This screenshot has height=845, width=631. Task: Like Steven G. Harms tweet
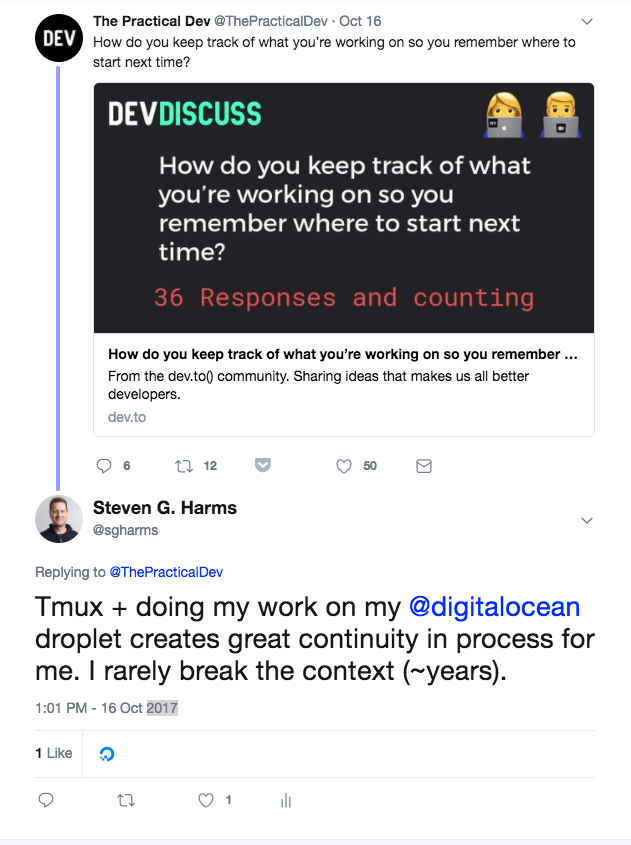[x=206, y=800]
